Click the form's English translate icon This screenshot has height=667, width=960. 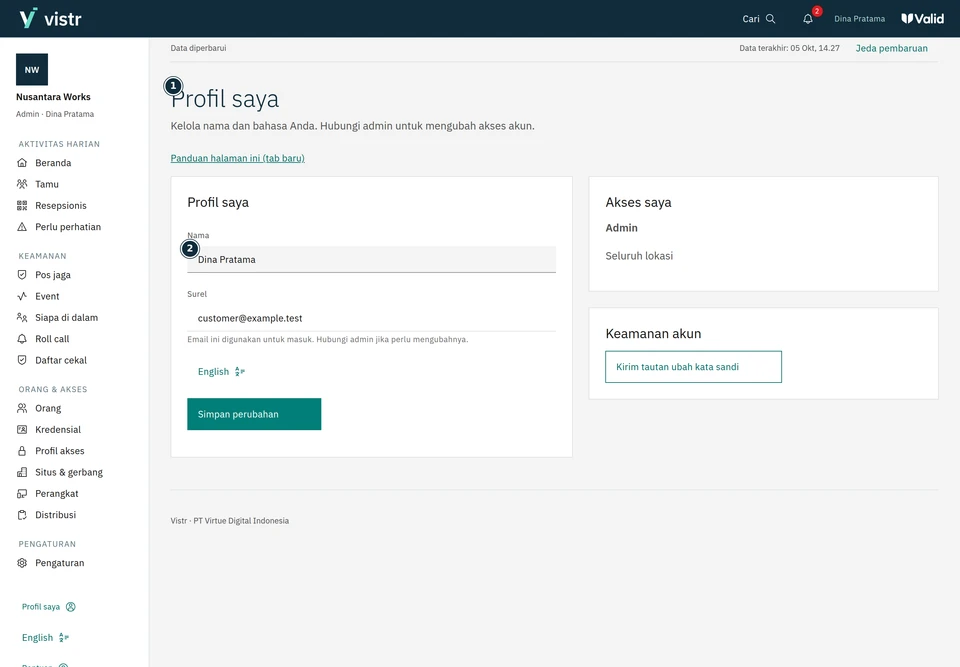[x=240, y=372]
